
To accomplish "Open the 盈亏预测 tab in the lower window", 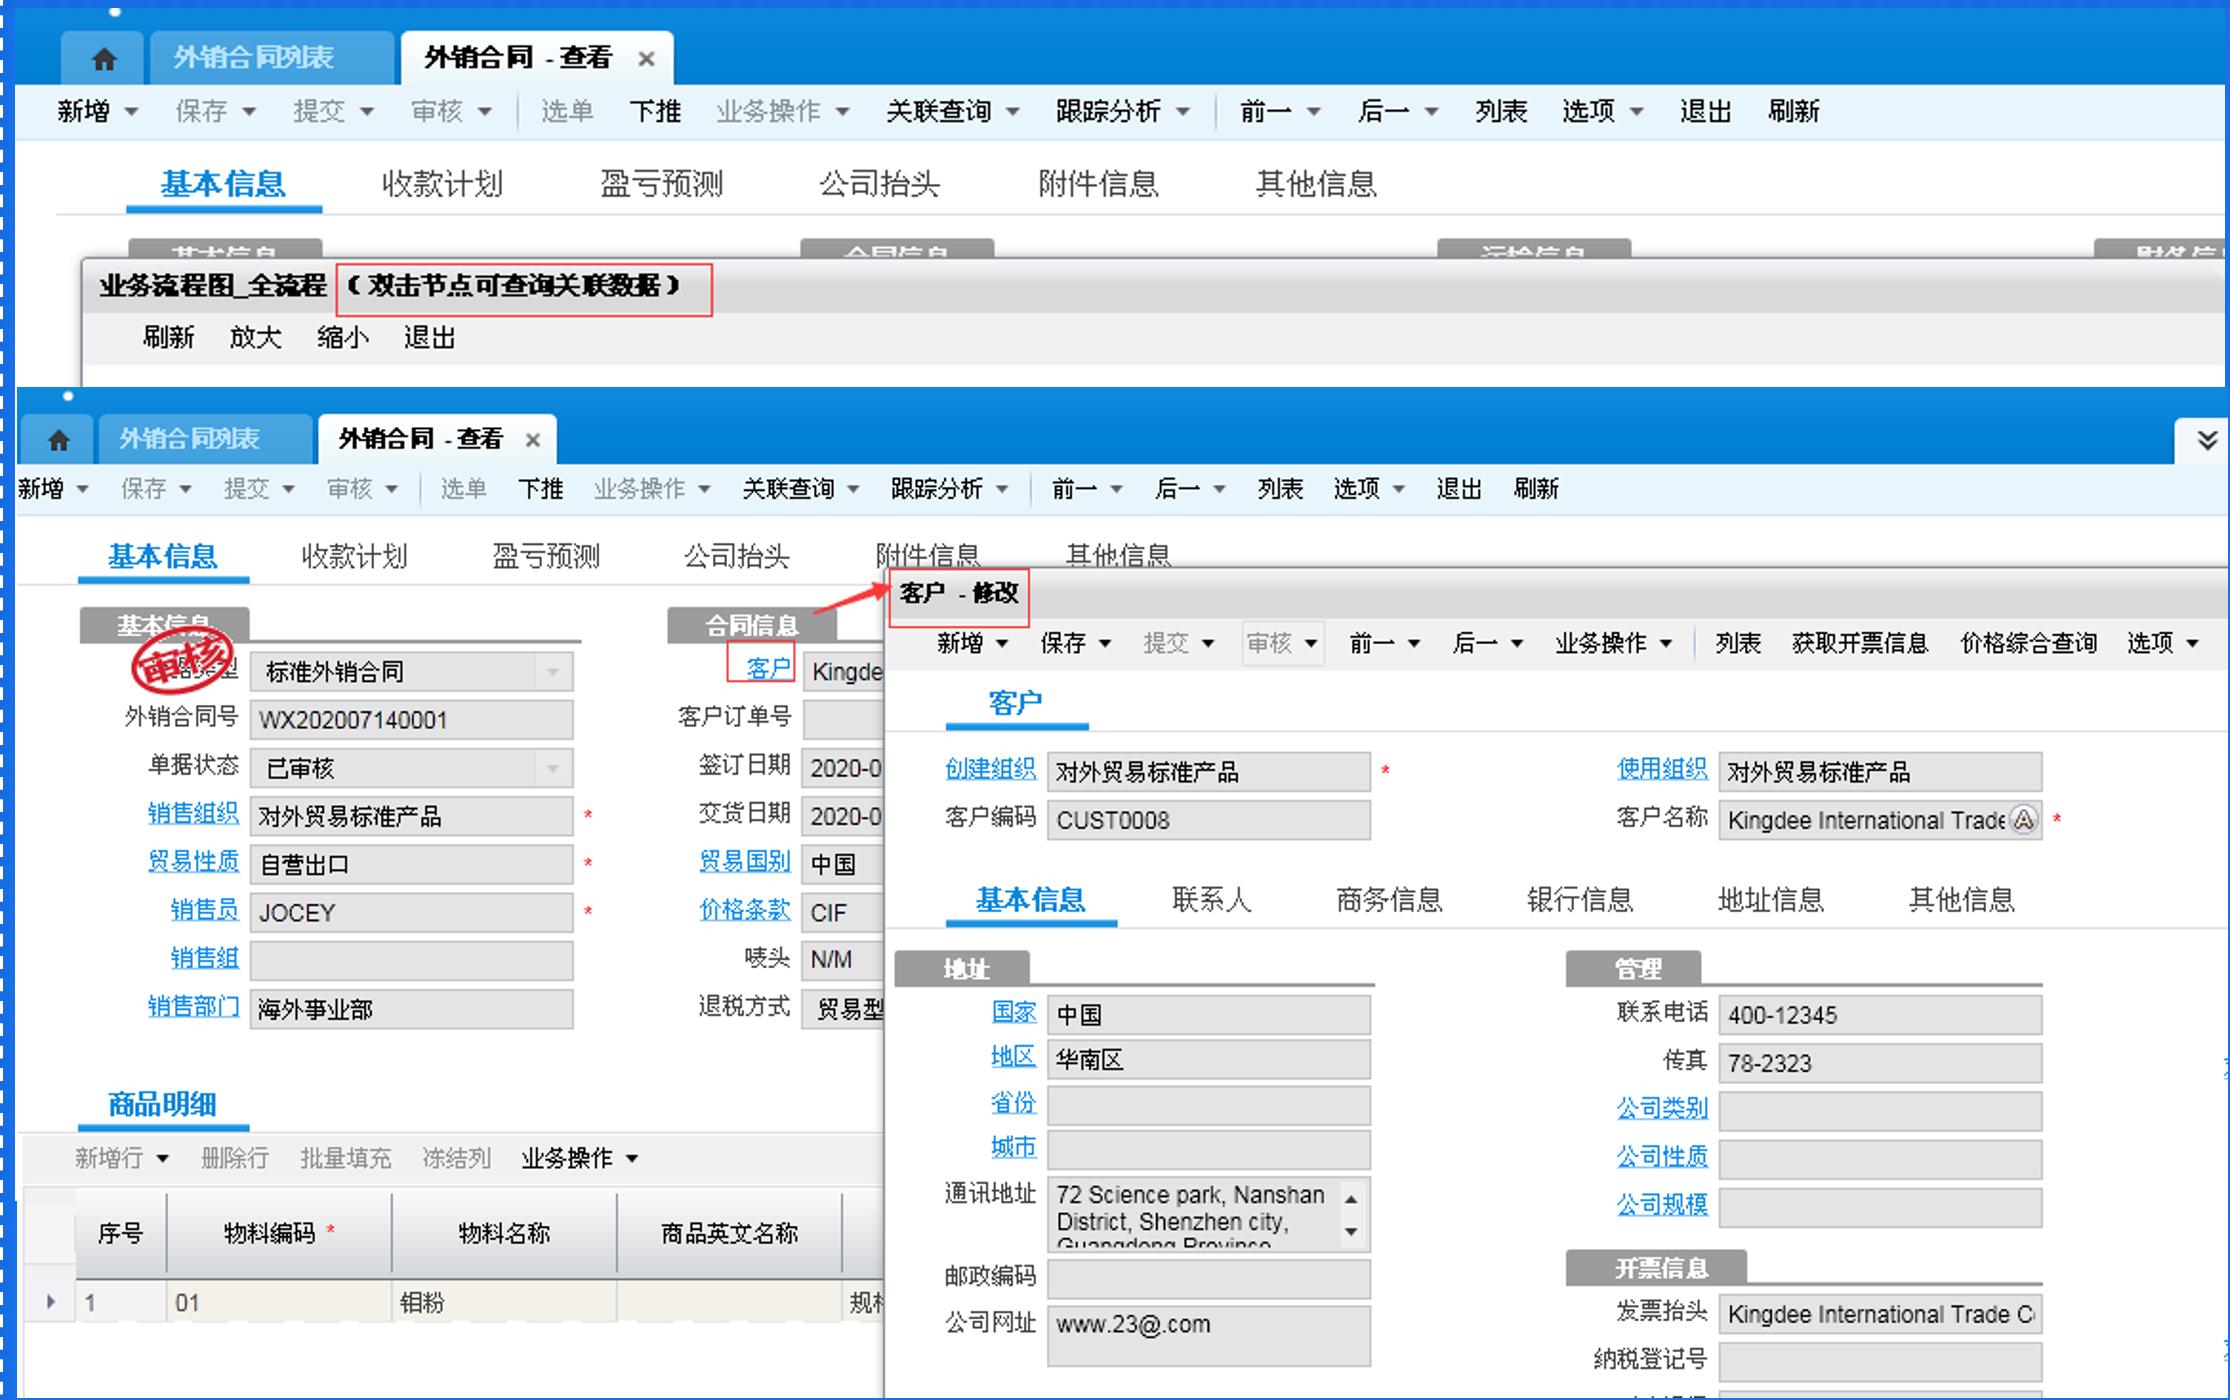I will [546, 556].
